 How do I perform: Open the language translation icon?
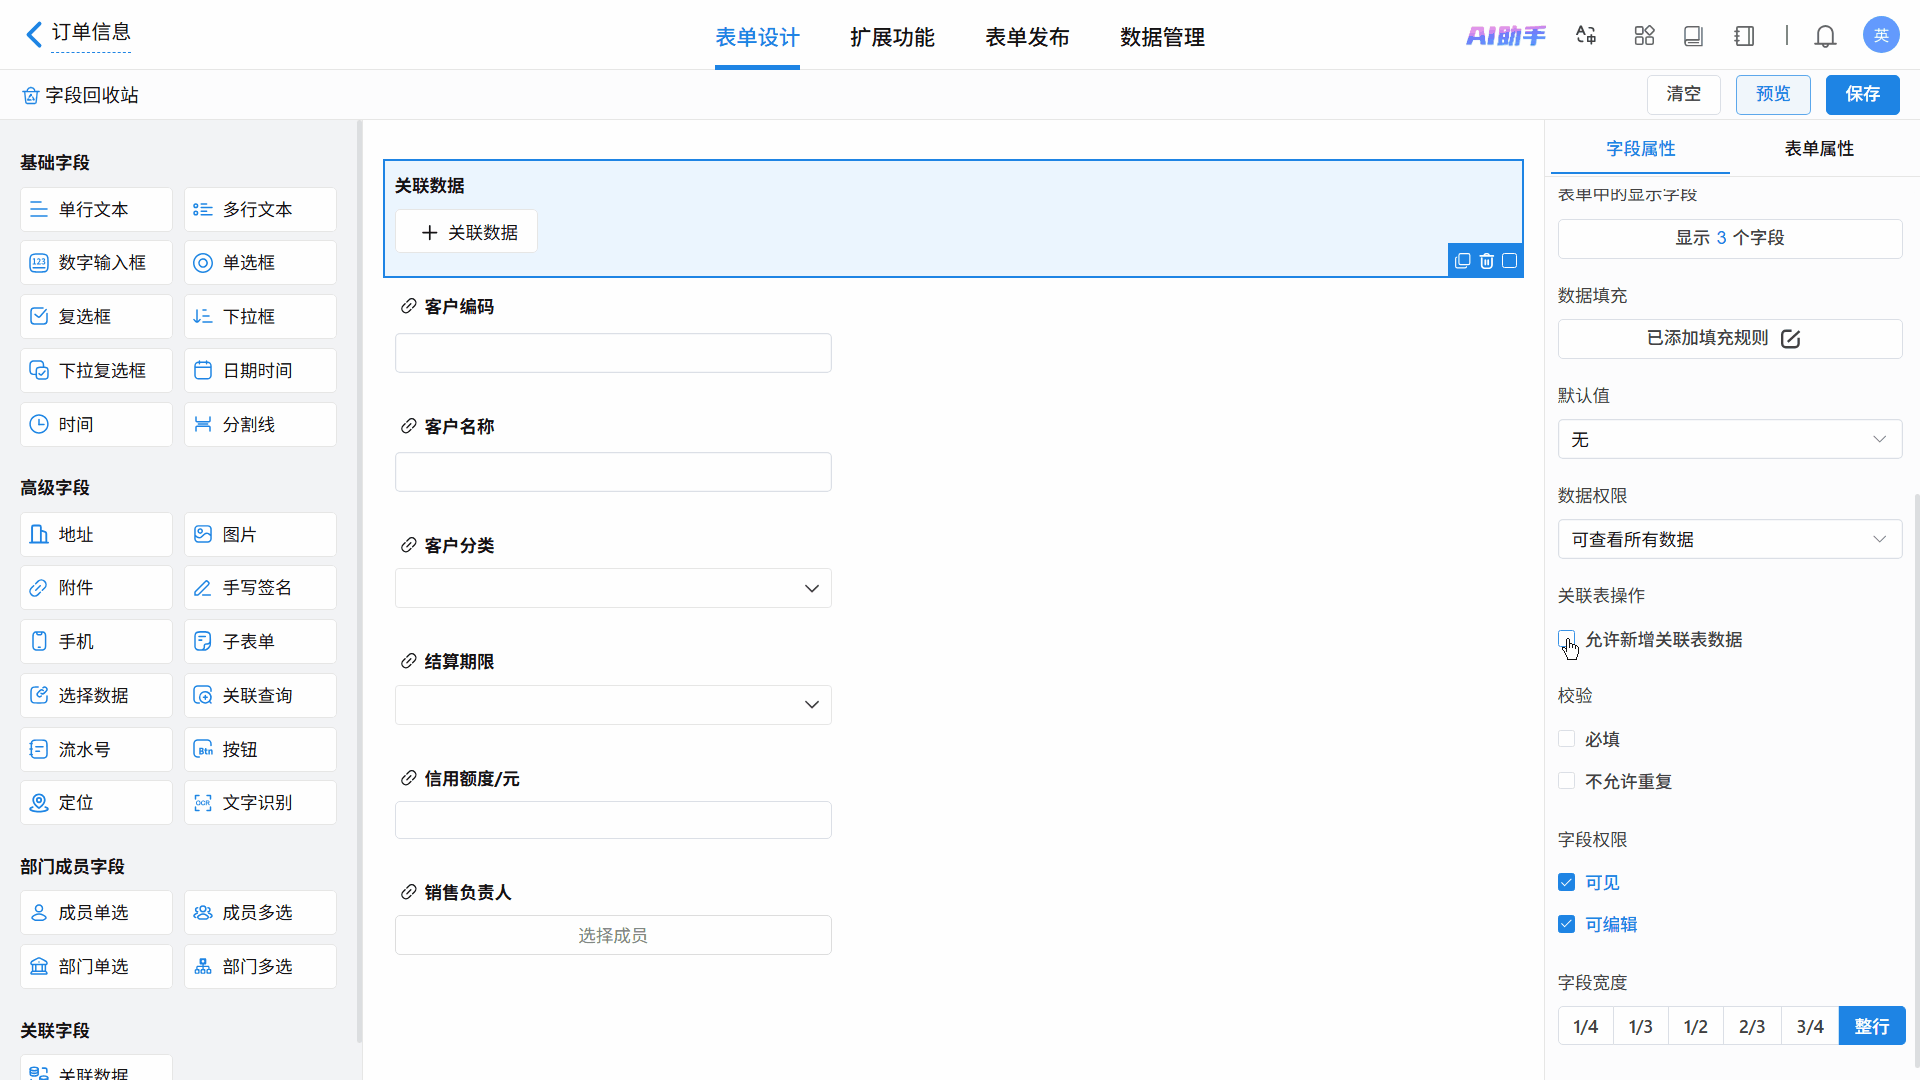(x=1586, y=36)
